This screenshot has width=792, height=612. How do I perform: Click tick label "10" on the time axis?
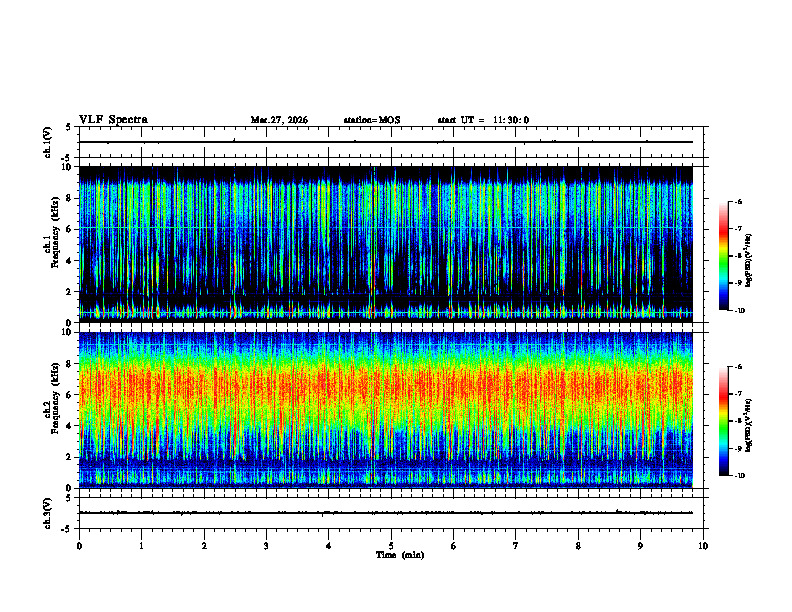click(x=703, y=546)
